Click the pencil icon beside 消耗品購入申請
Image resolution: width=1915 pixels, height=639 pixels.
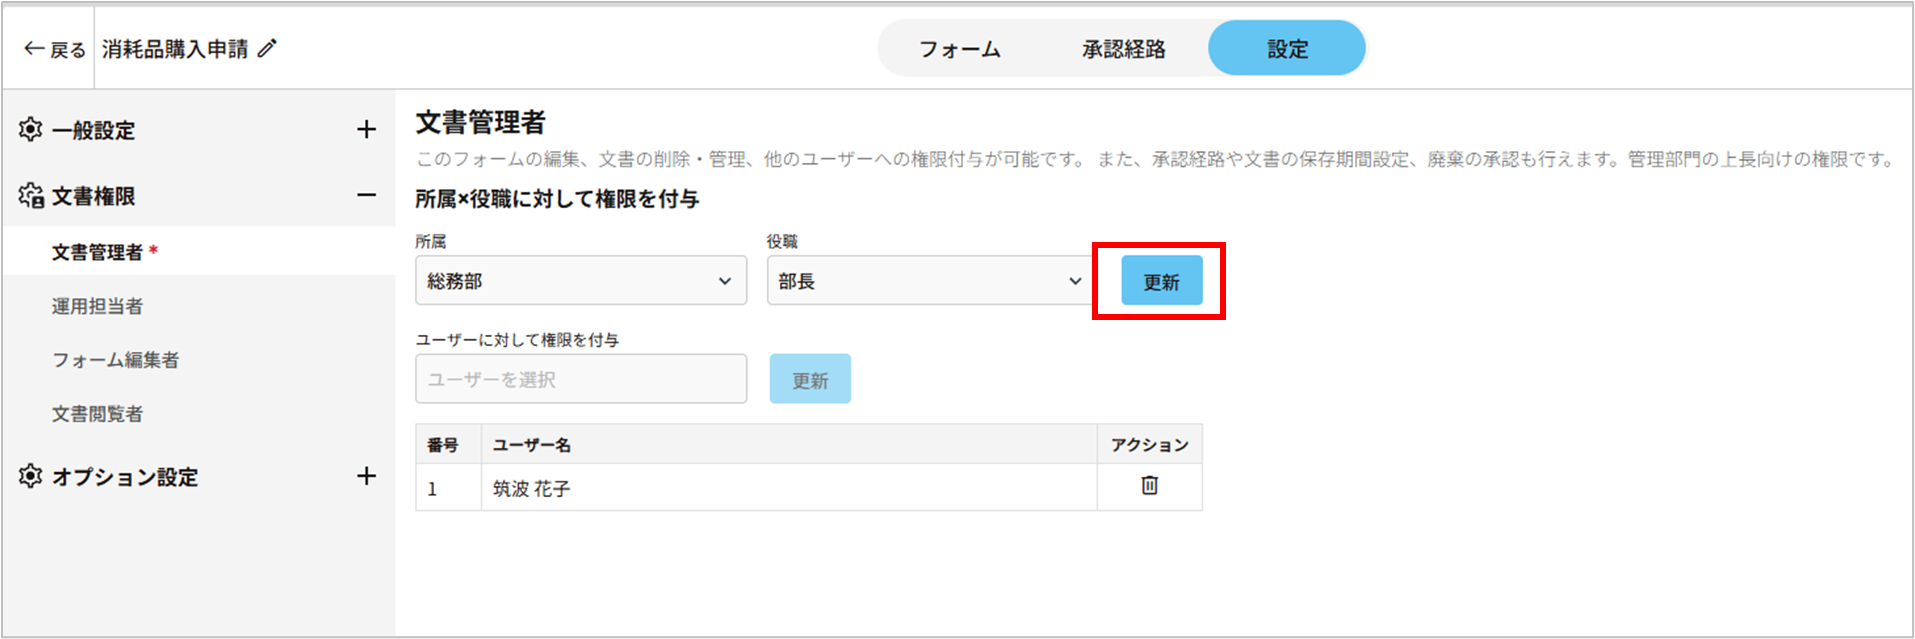(267, 48)
